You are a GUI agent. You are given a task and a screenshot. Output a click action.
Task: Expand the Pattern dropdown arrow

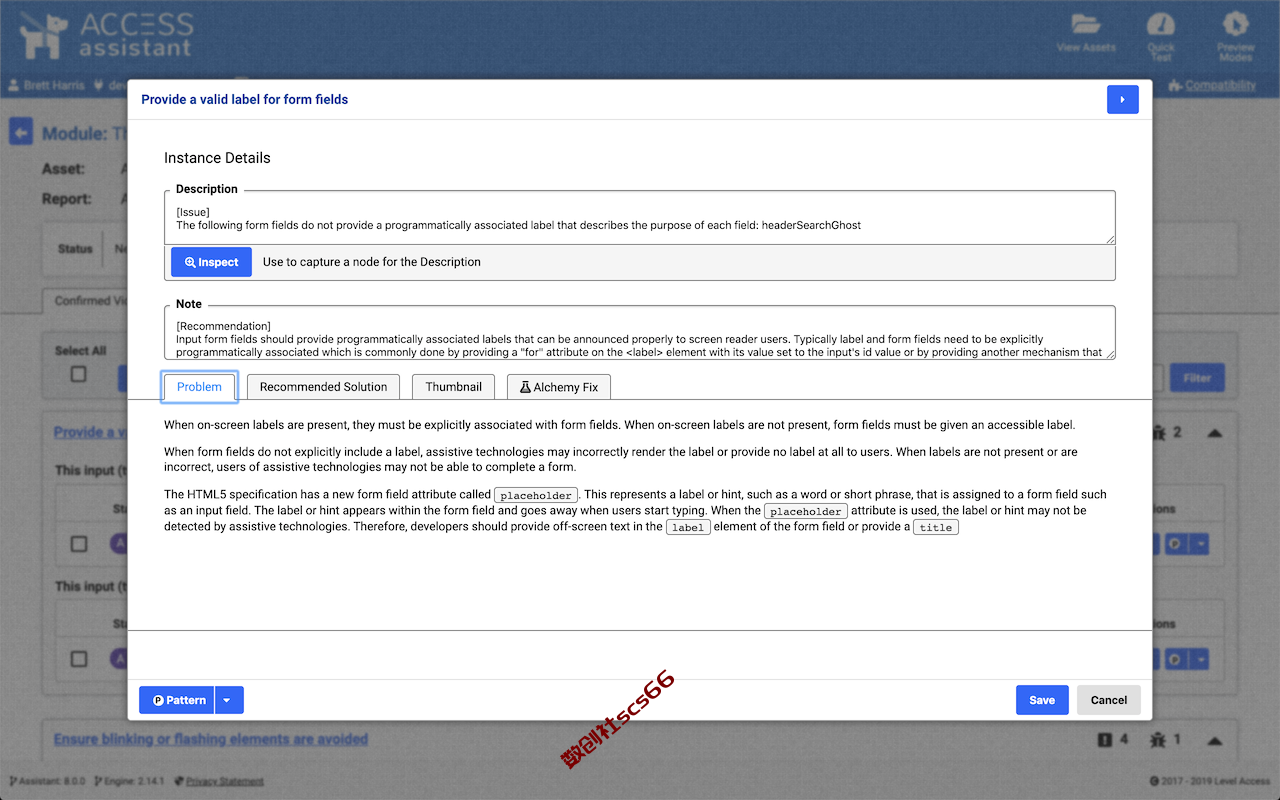[x=228, y=700]
